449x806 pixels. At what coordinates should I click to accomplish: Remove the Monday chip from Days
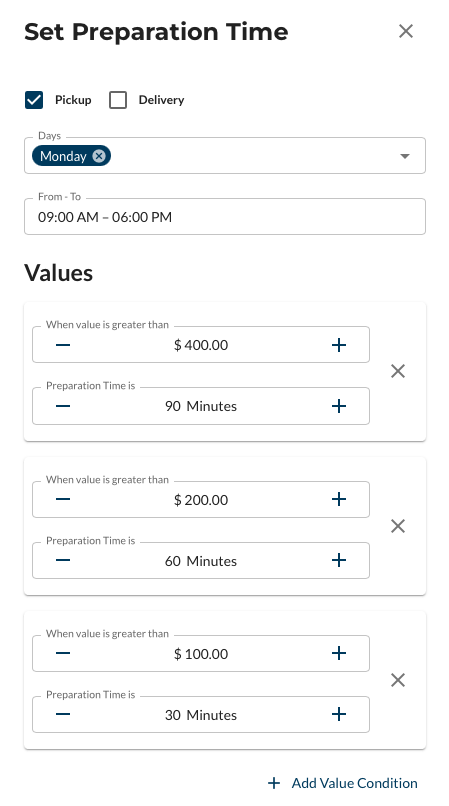pos(99,156)
